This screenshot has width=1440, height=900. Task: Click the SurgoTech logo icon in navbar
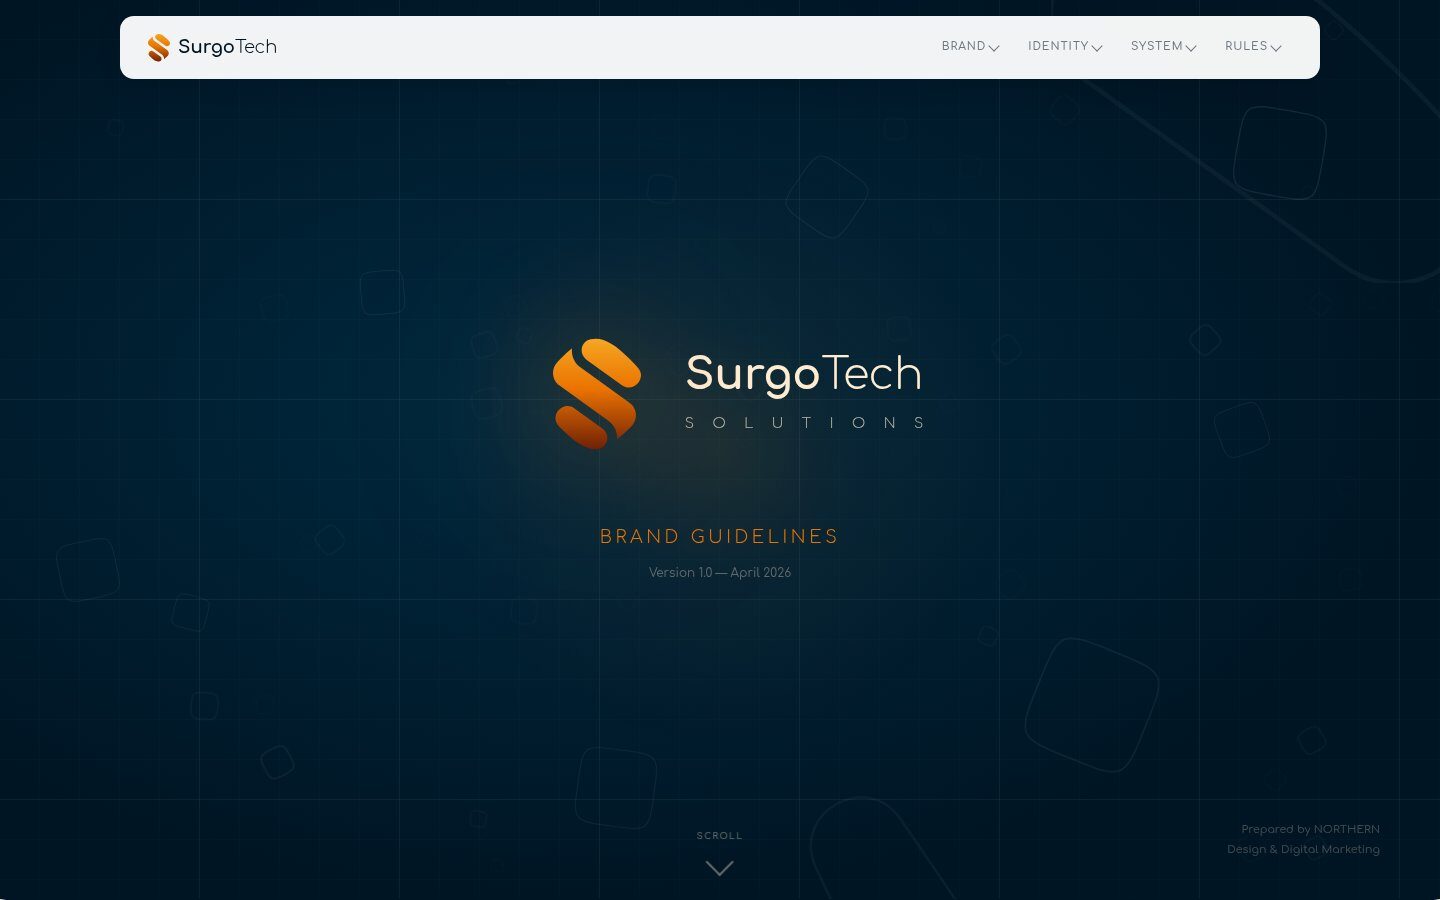click(159, 47)
